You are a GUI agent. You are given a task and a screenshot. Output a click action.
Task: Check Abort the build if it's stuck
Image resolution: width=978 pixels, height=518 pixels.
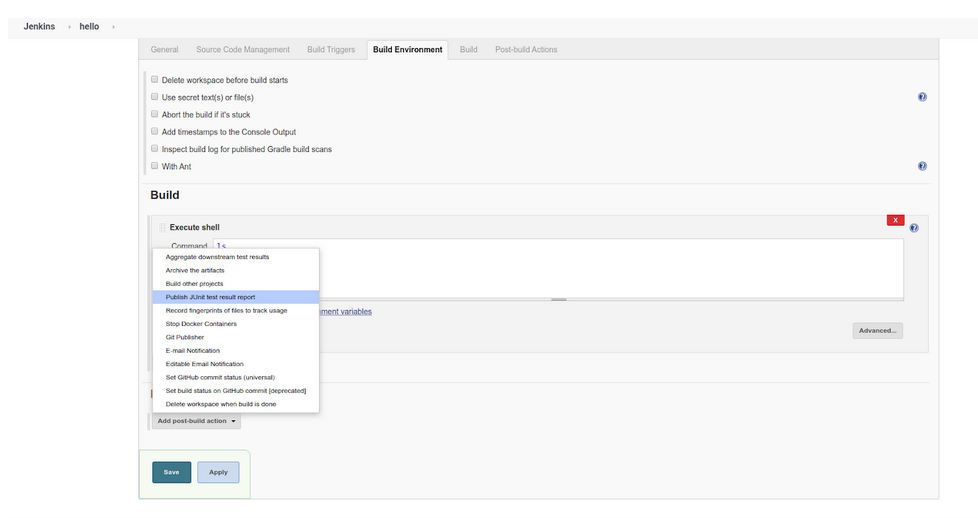(154, 114)
